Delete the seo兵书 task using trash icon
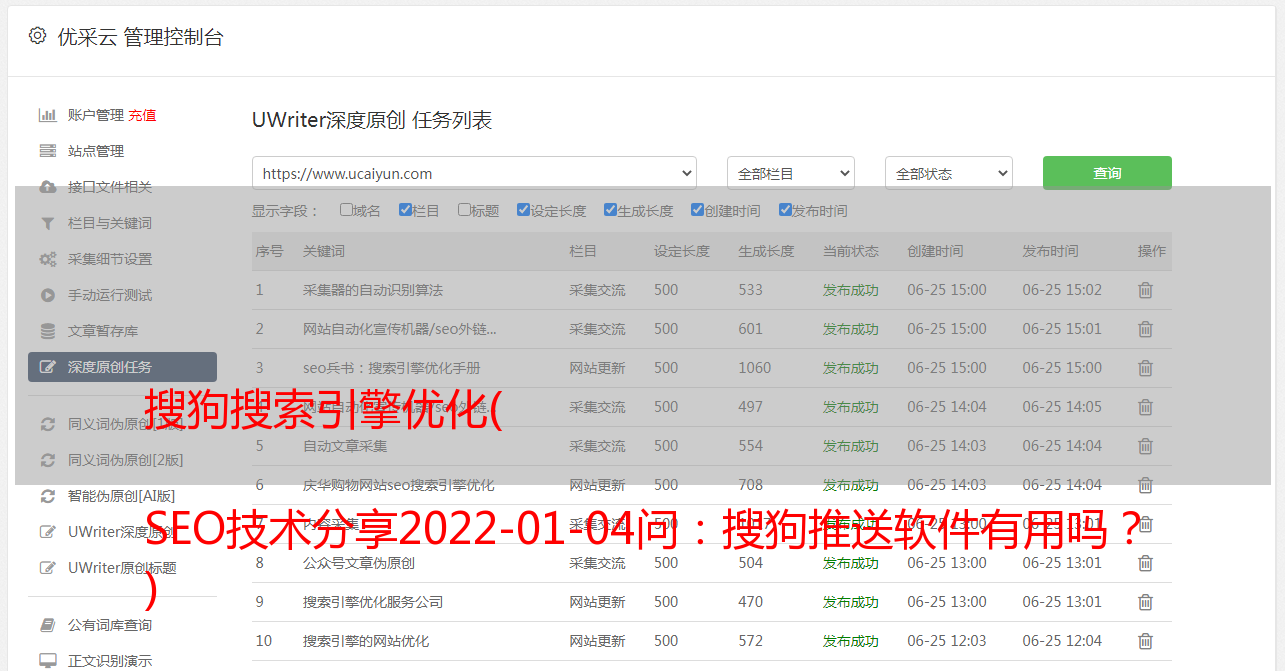 (1145, 368)
